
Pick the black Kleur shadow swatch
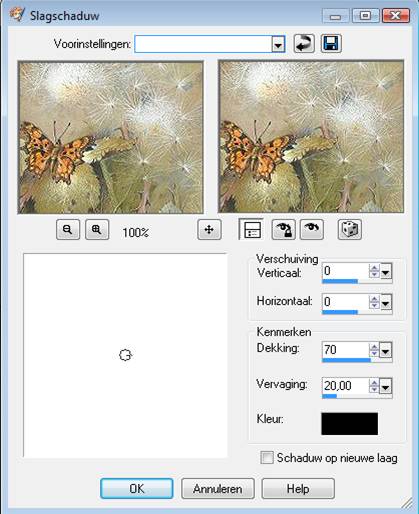point(349,424)
